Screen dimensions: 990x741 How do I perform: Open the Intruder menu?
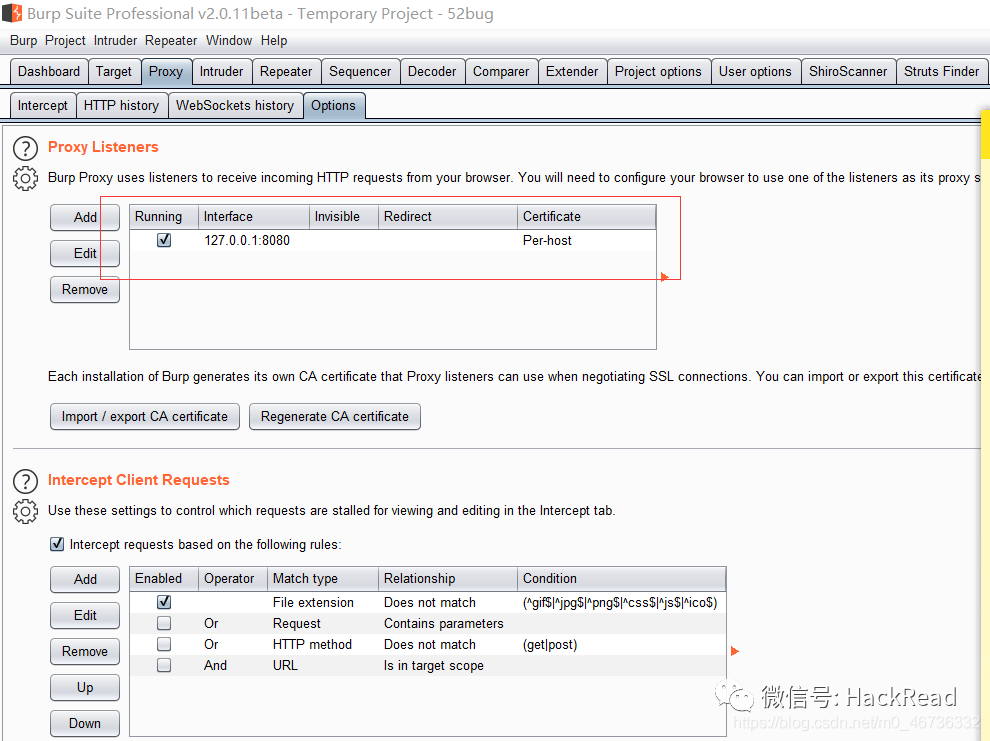pos(115,40)
